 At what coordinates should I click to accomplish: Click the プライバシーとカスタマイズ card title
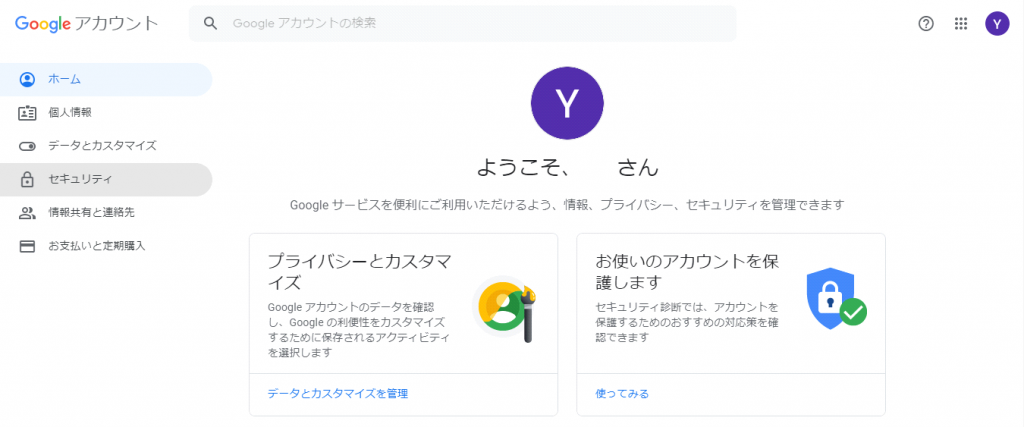[360, 272]
